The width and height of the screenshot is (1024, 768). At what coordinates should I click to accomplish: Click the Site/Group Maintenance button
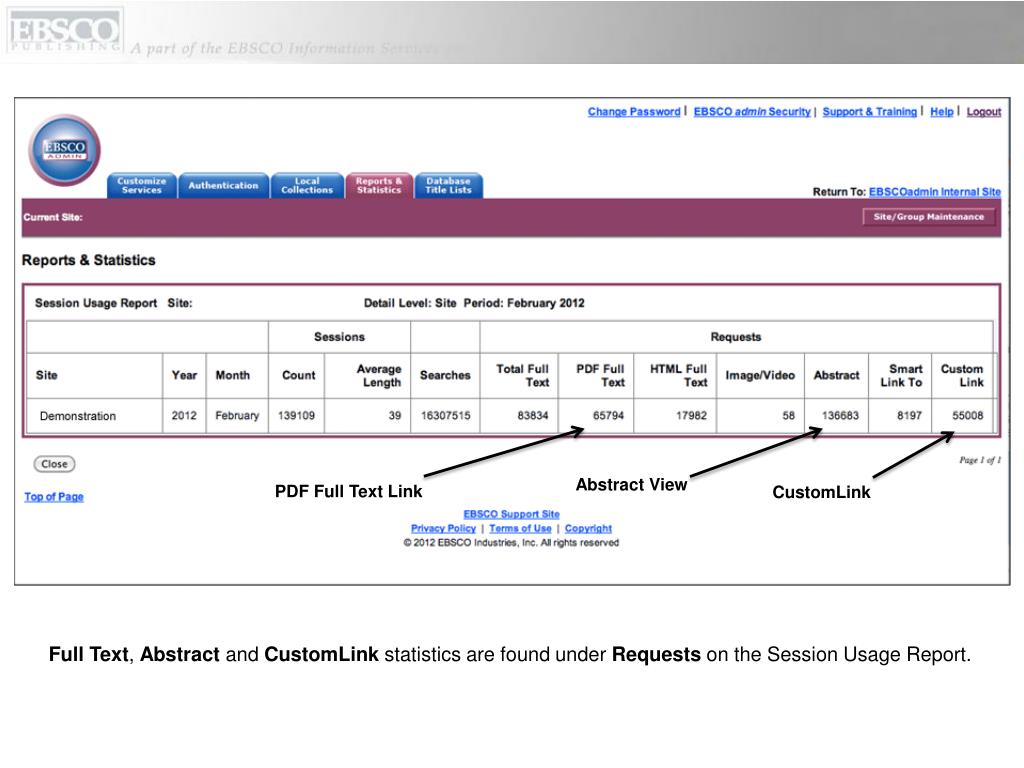[929, 217]
